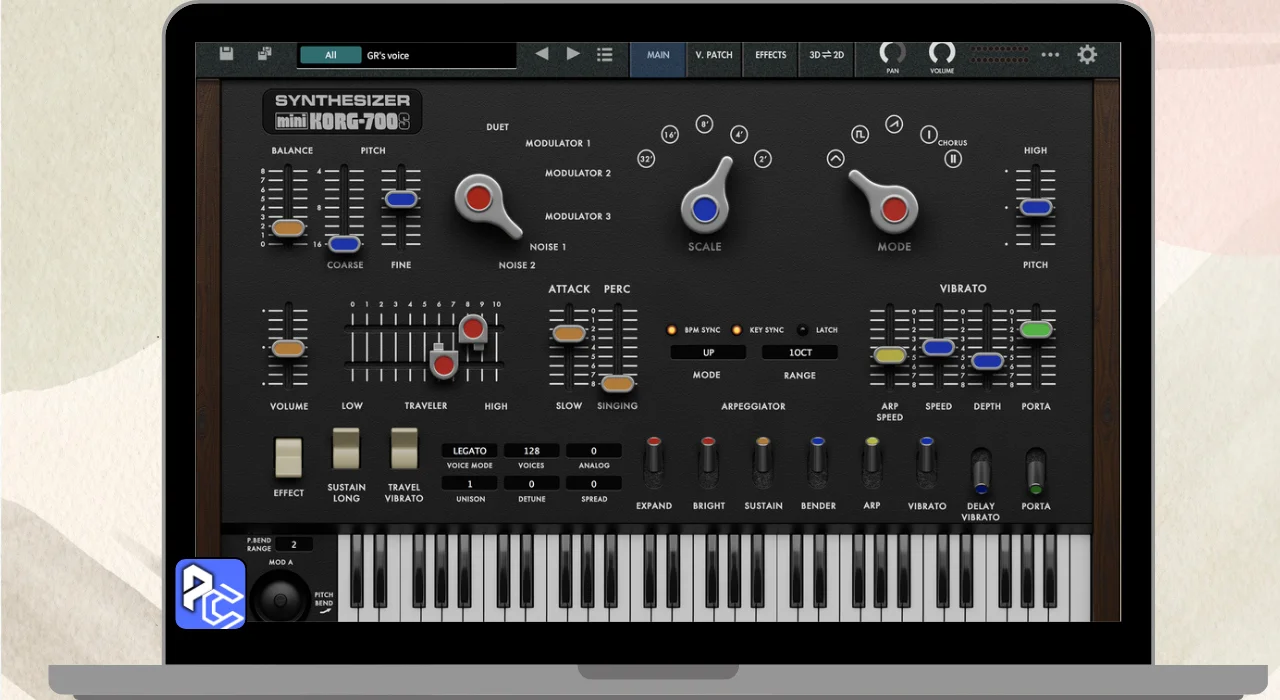
Task: Open settings with the gear icon
Action: (x=1087, y=55)
